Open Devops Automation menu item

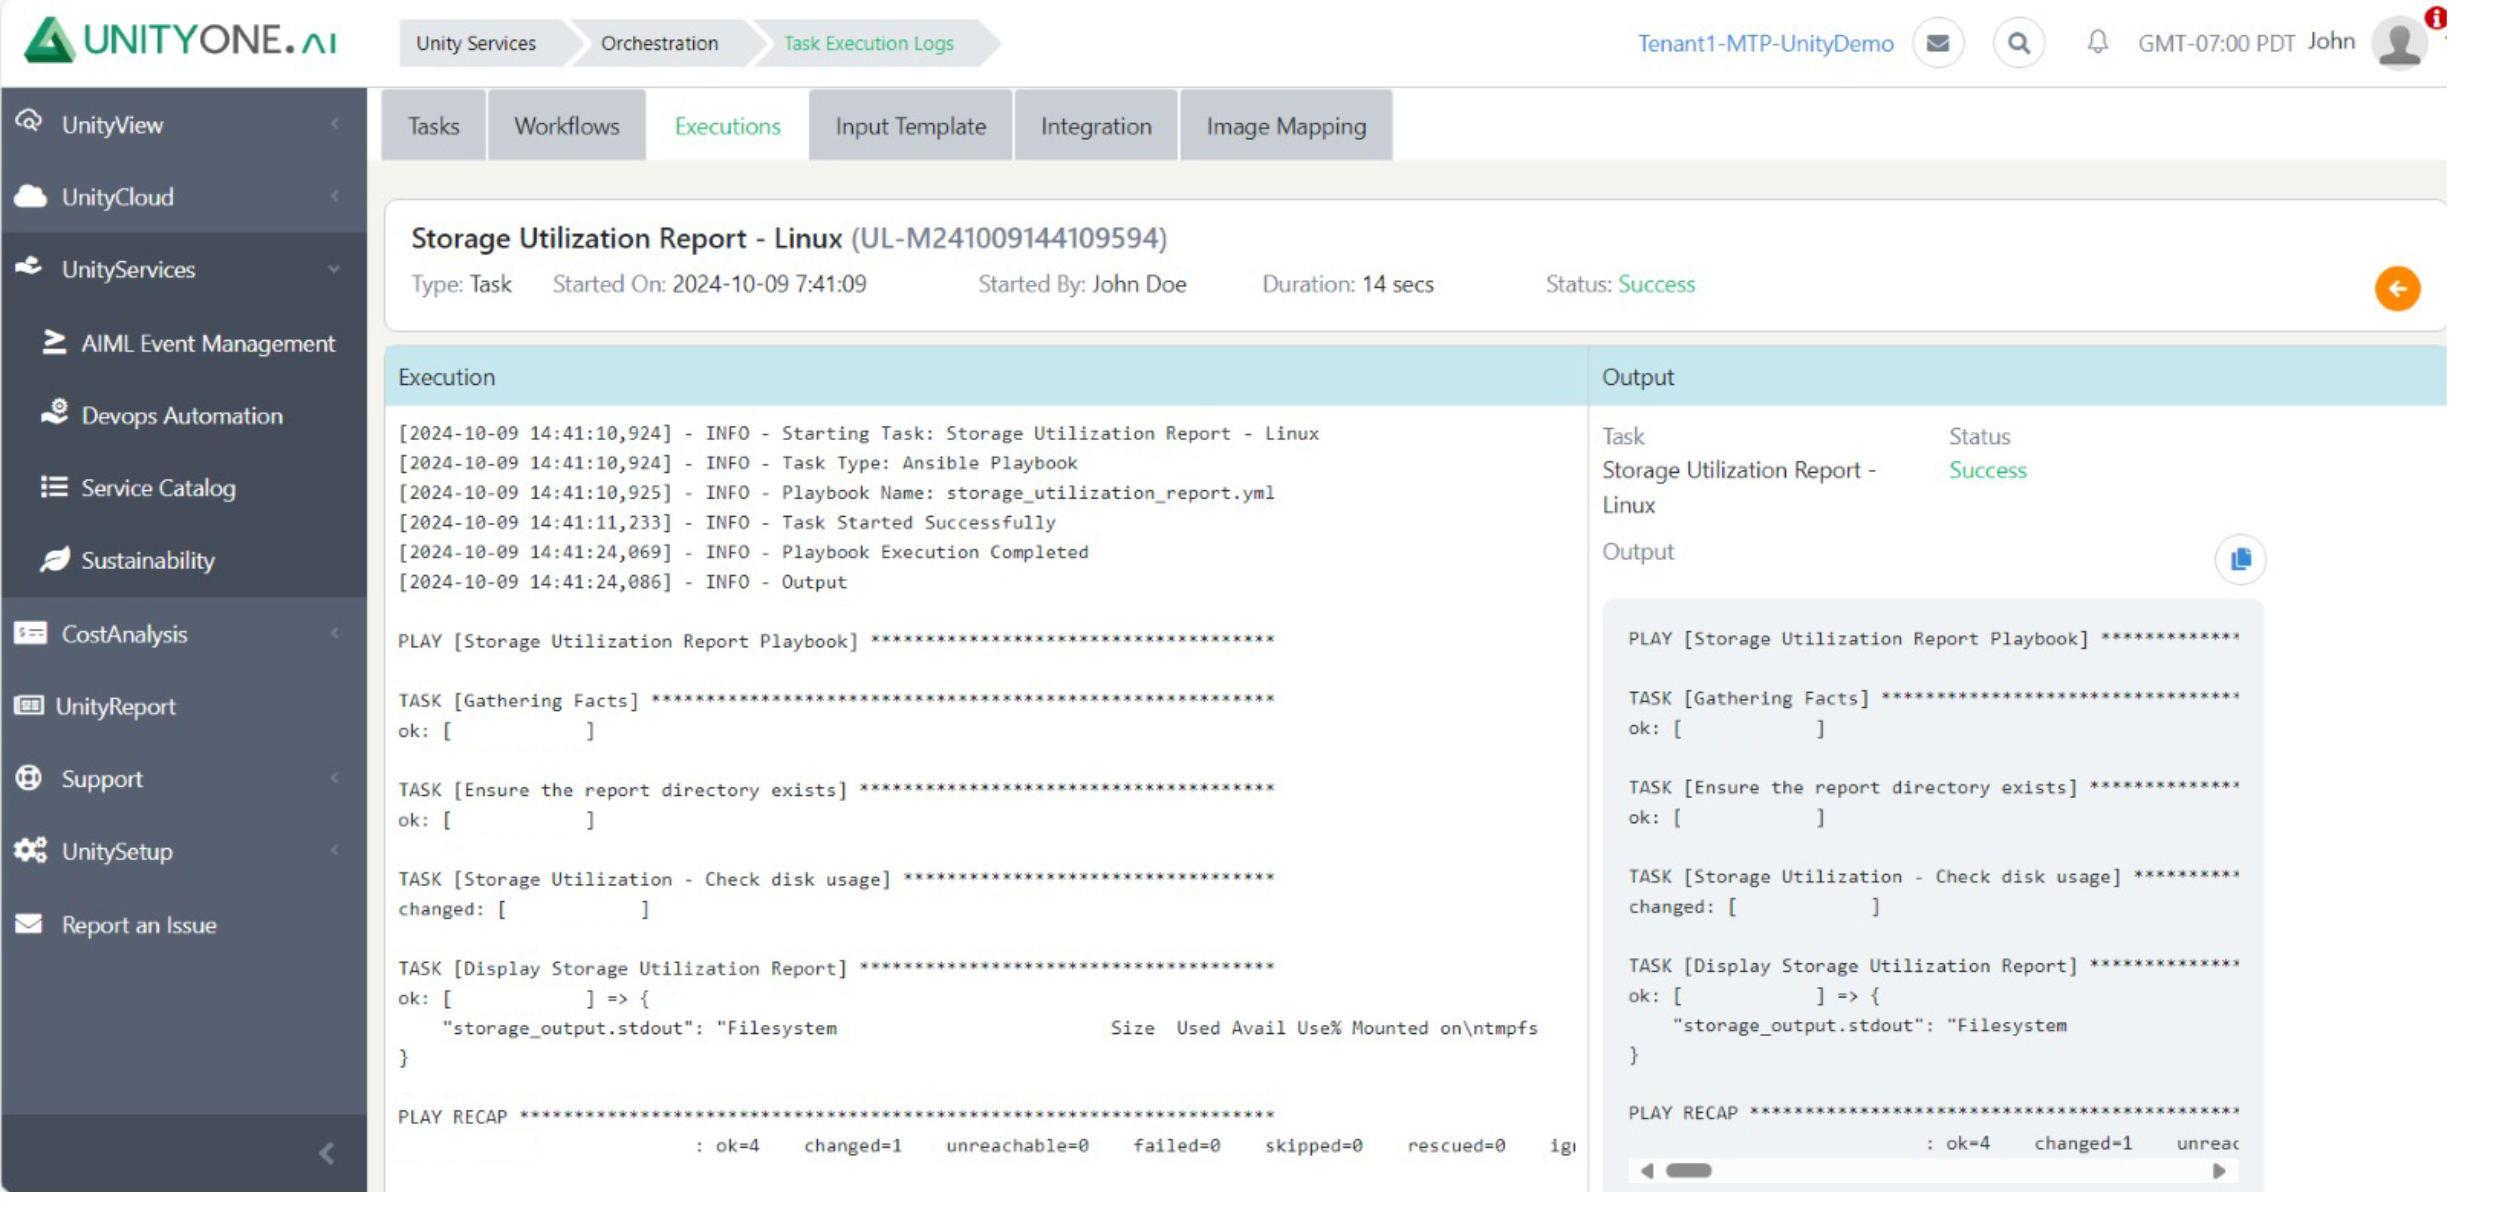[x=182, y=415]
